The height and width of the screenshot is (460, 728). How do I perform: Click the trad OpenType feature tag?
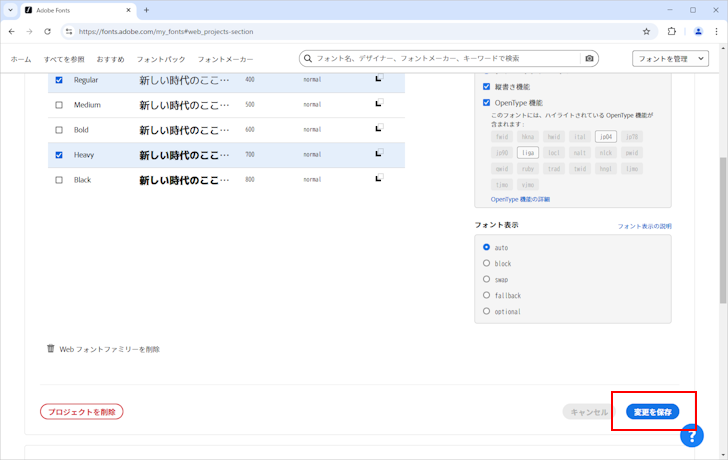coord(554,168)
